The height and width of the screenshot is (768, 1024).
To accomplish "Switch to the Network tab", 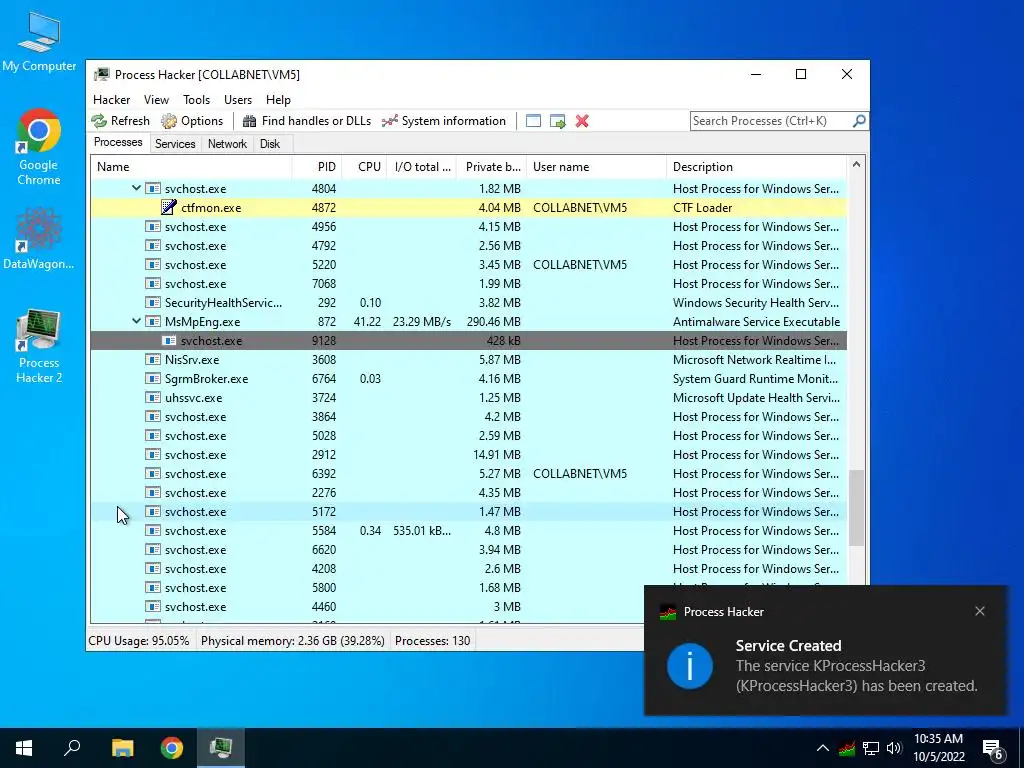I will (227, 144).
